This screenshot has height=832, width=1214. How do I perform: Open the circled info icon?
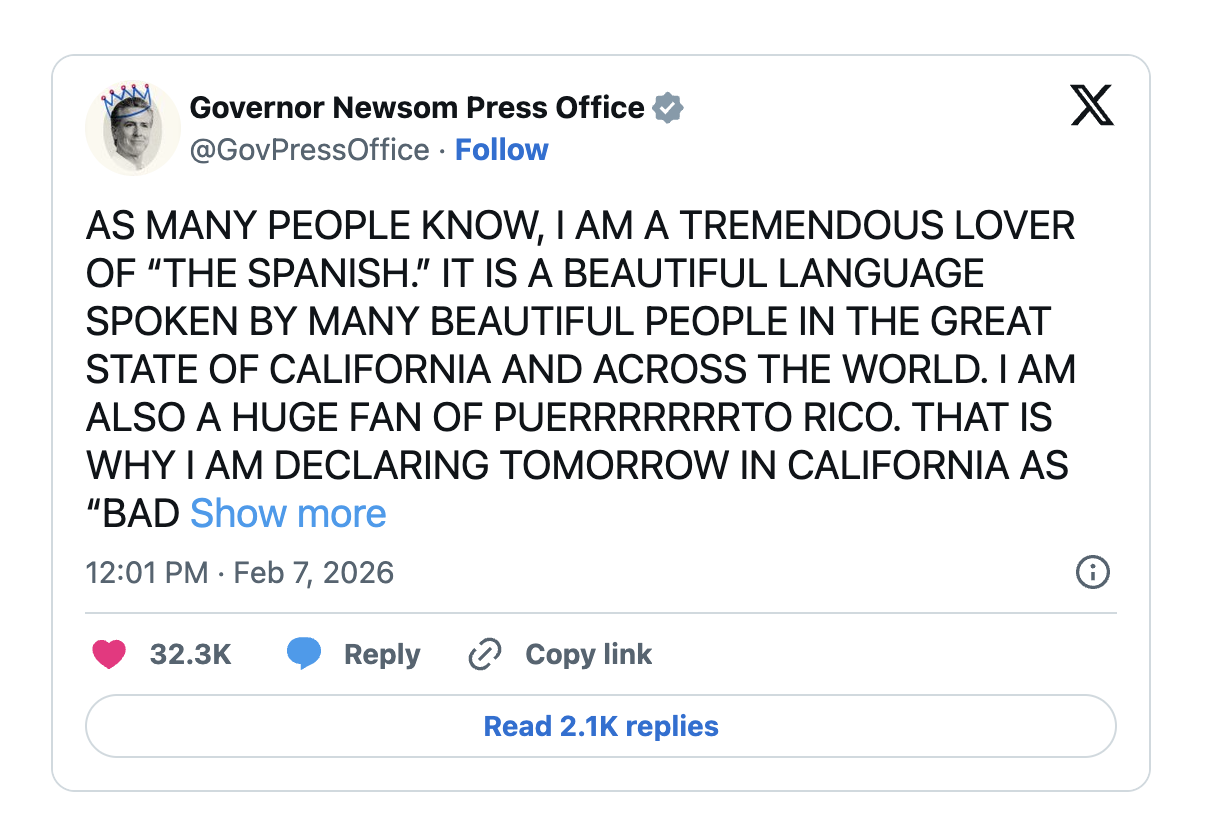point(1092,573)
